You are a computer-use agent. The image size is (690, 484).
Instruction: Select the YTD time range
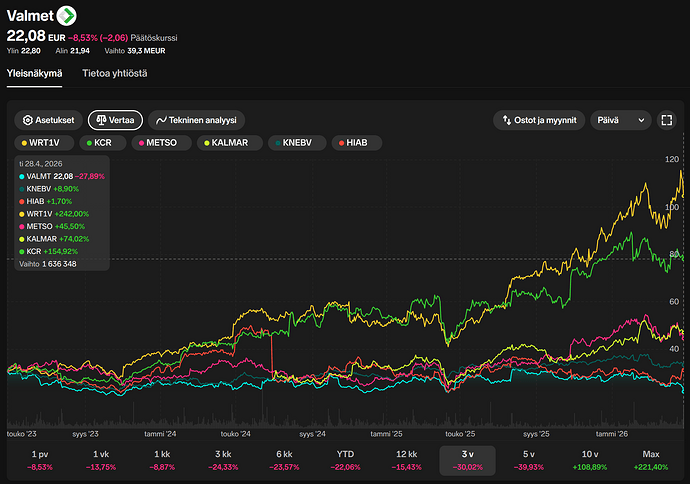(345, 460)
